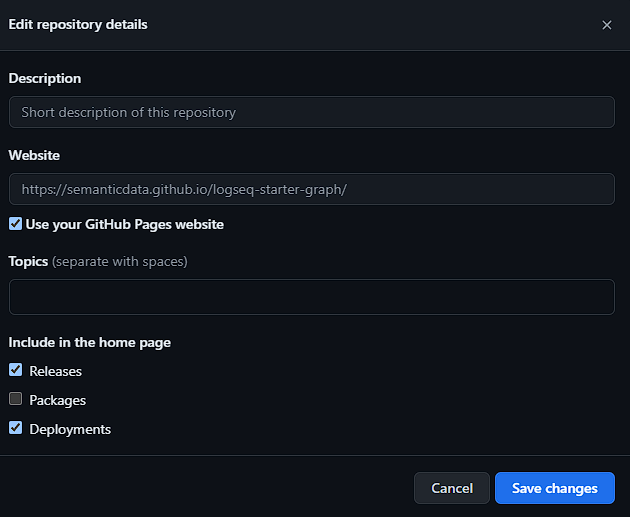The width and height of the screenshot is (630, 517).
Task: Uncheck Use your GitHub Pages website
Action: (x=16, y=224)
